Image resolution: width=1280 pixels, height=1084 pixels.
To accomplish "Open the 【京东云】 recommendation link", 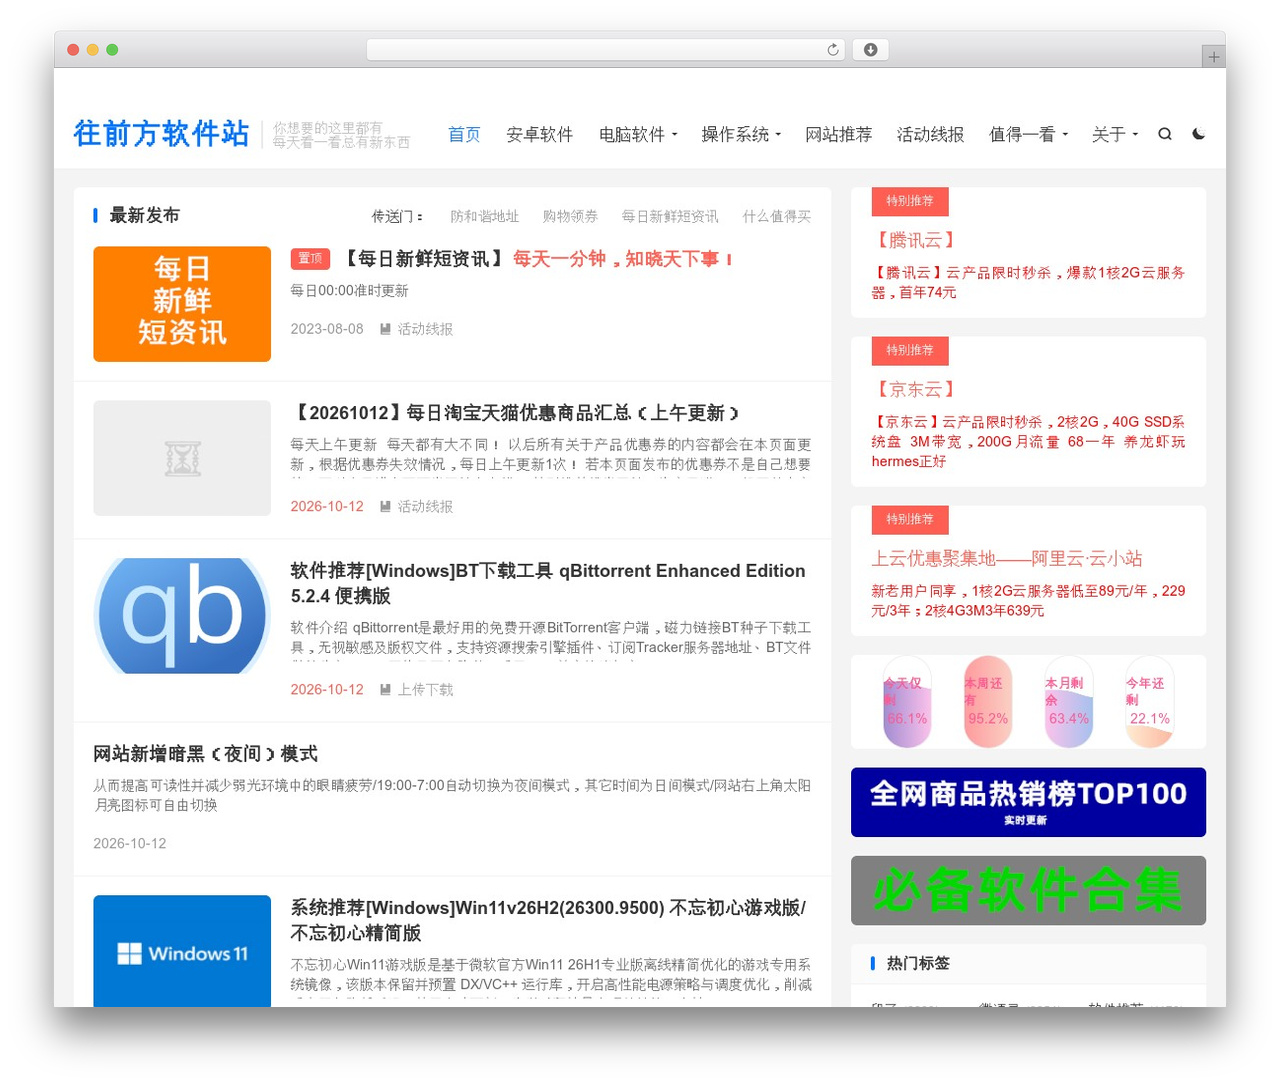I will [914, 389].
